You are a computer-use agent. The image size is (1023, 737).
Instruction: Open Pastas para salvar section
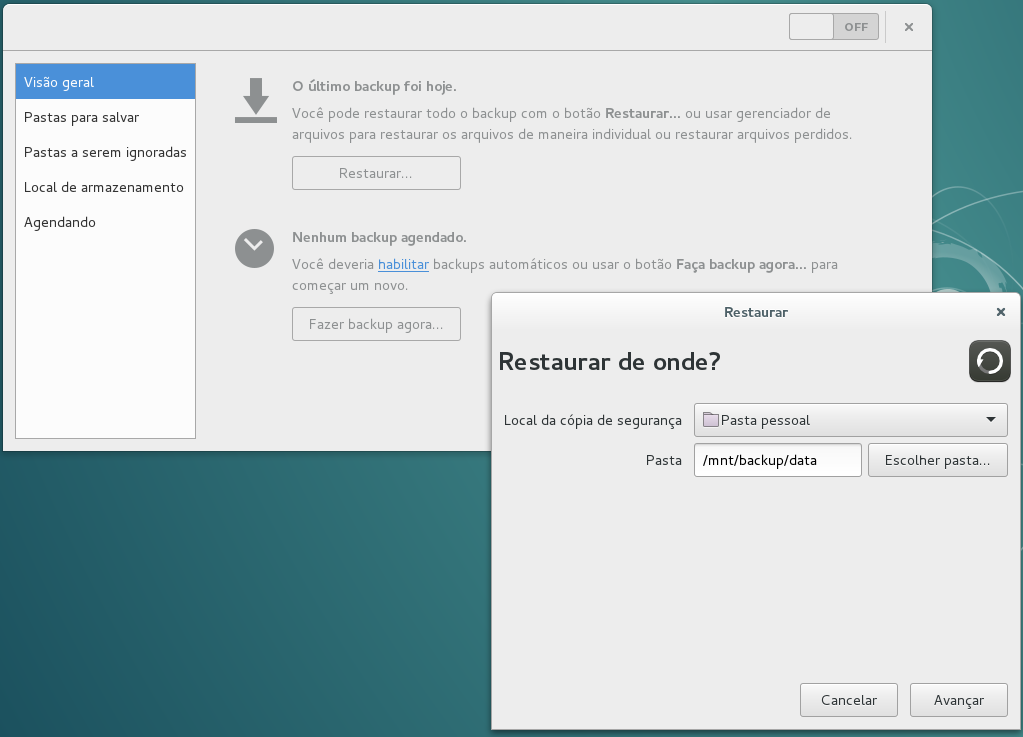[x=105, y=117]
